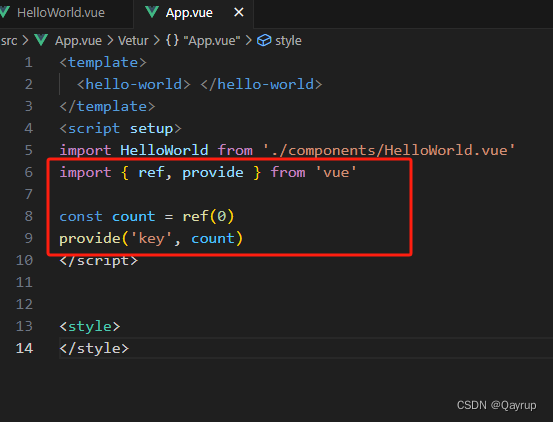Image resolution: width=553 pixels, height=422 pixels.
Task: Click the cube icon beside style
Action: coord(264,41)
